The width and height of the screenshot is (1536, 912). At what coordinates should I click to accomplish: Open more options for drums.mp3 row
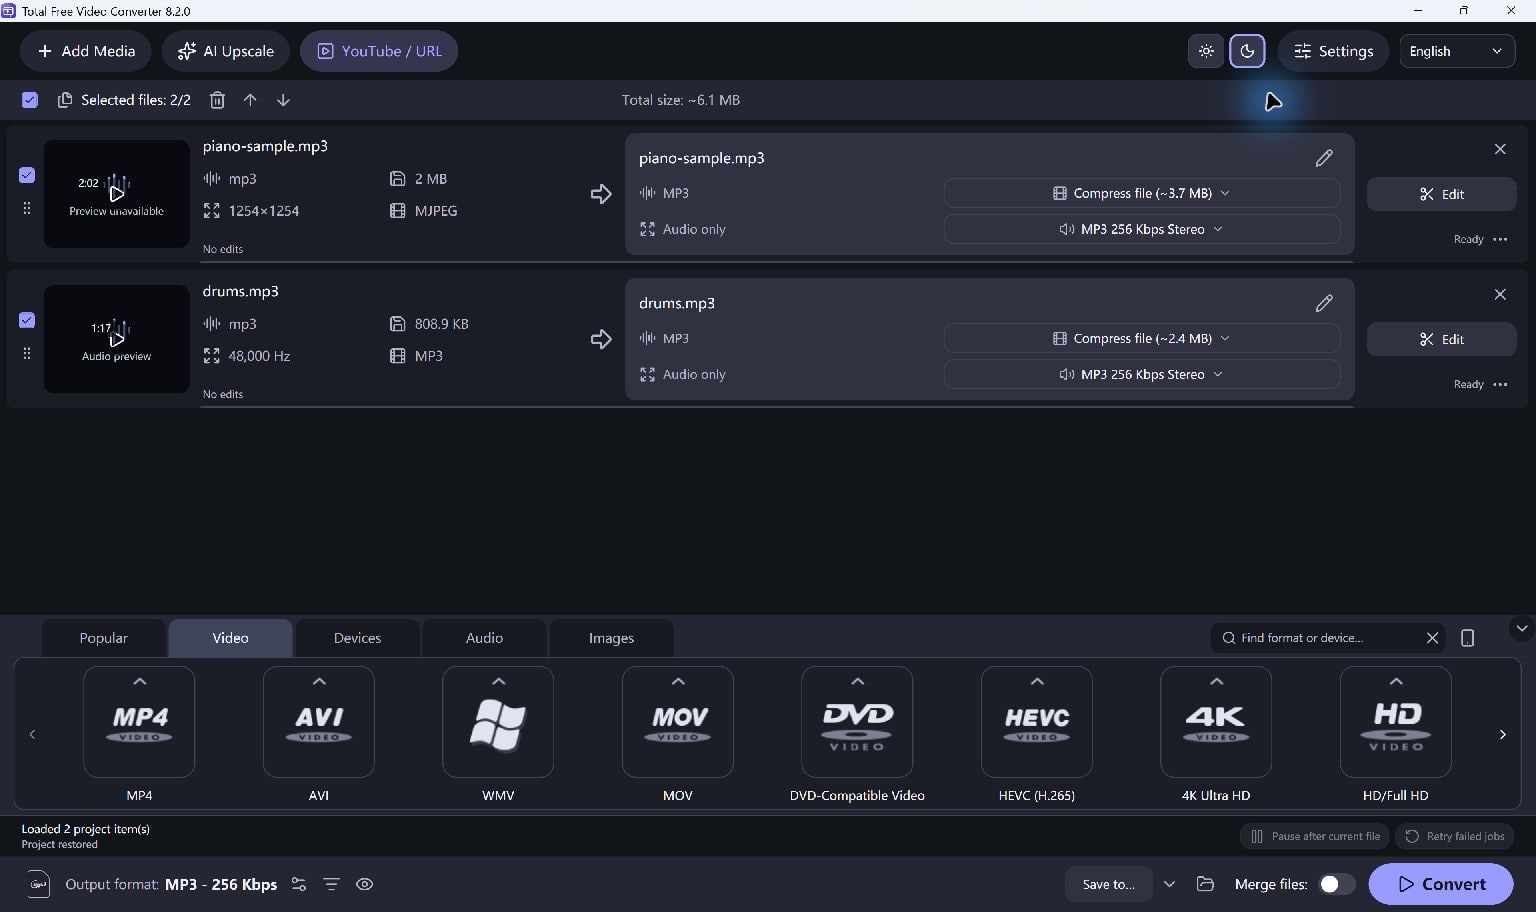(x=1500, y=384)
